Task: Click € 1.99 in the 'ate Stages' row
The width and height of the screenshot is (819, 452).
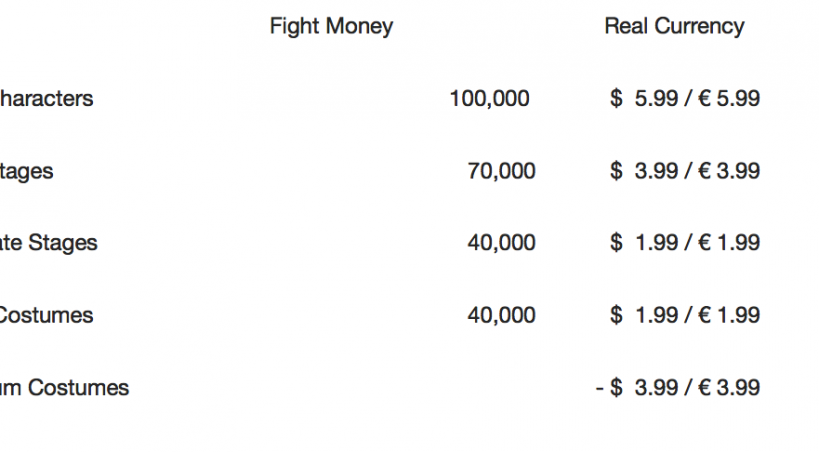Action: tap(729, 243)
